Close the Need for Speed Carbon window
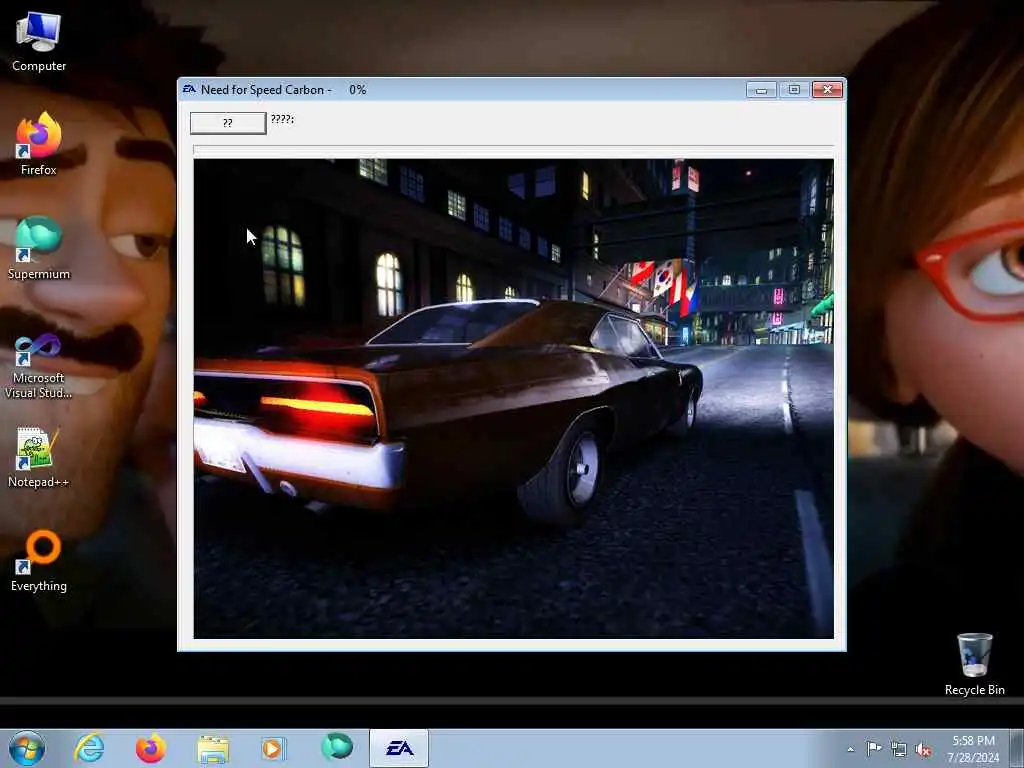 tap(827, 89)
